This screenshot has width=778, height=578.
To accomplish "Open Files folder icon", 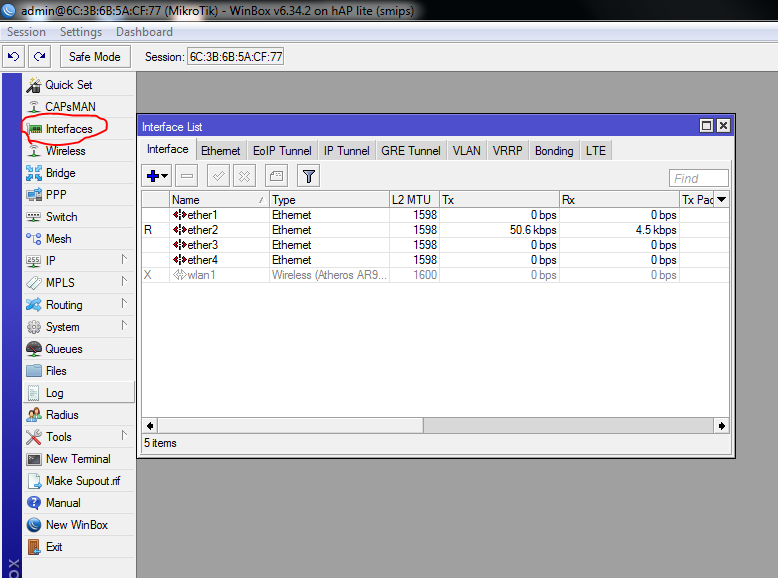I will 34,371.
